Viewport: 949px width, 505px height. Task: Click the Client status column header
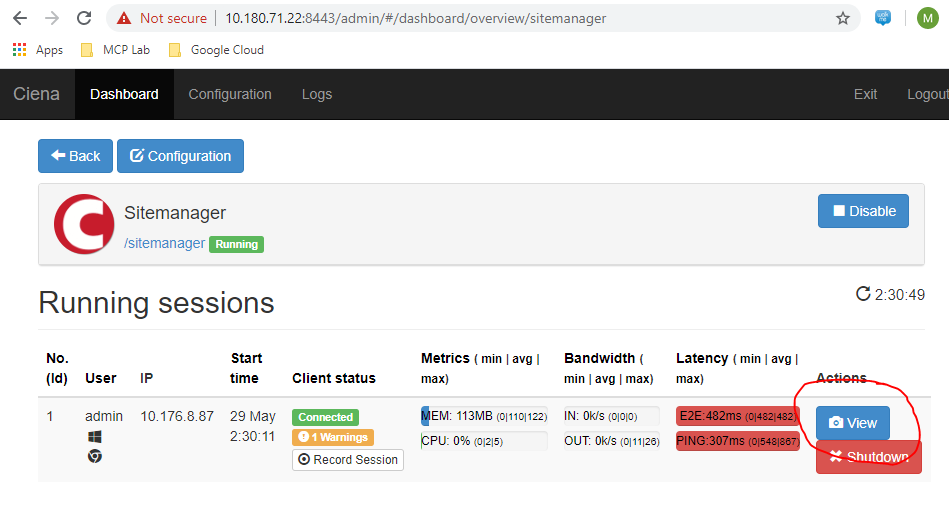pos(334,378)
